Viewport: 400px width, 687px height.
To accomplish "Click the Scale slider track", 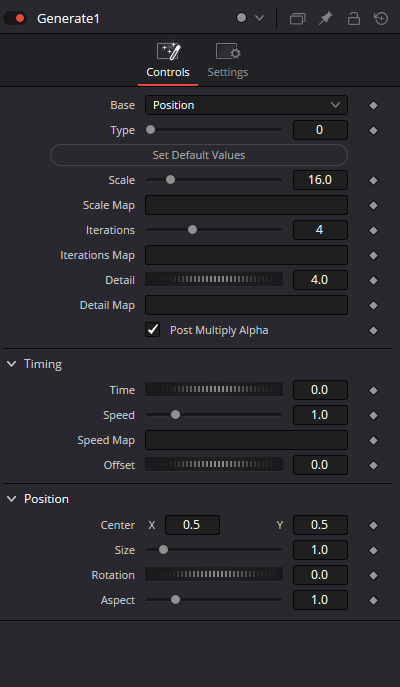I will pos(214,180).
